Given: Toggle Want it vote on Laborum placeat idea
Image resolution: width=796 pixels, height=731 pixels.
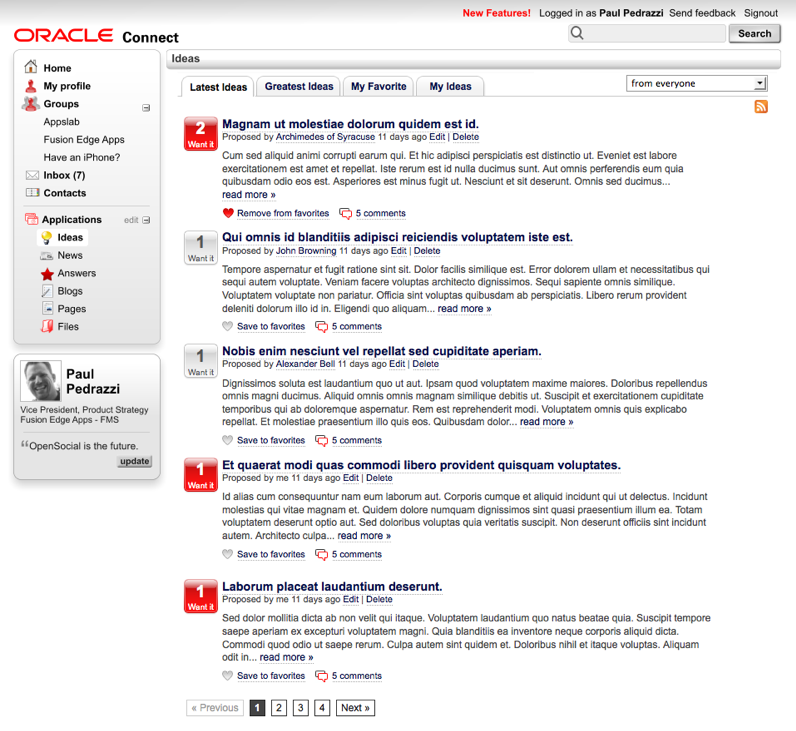Looking at the screenshot, I should [201, 596].
